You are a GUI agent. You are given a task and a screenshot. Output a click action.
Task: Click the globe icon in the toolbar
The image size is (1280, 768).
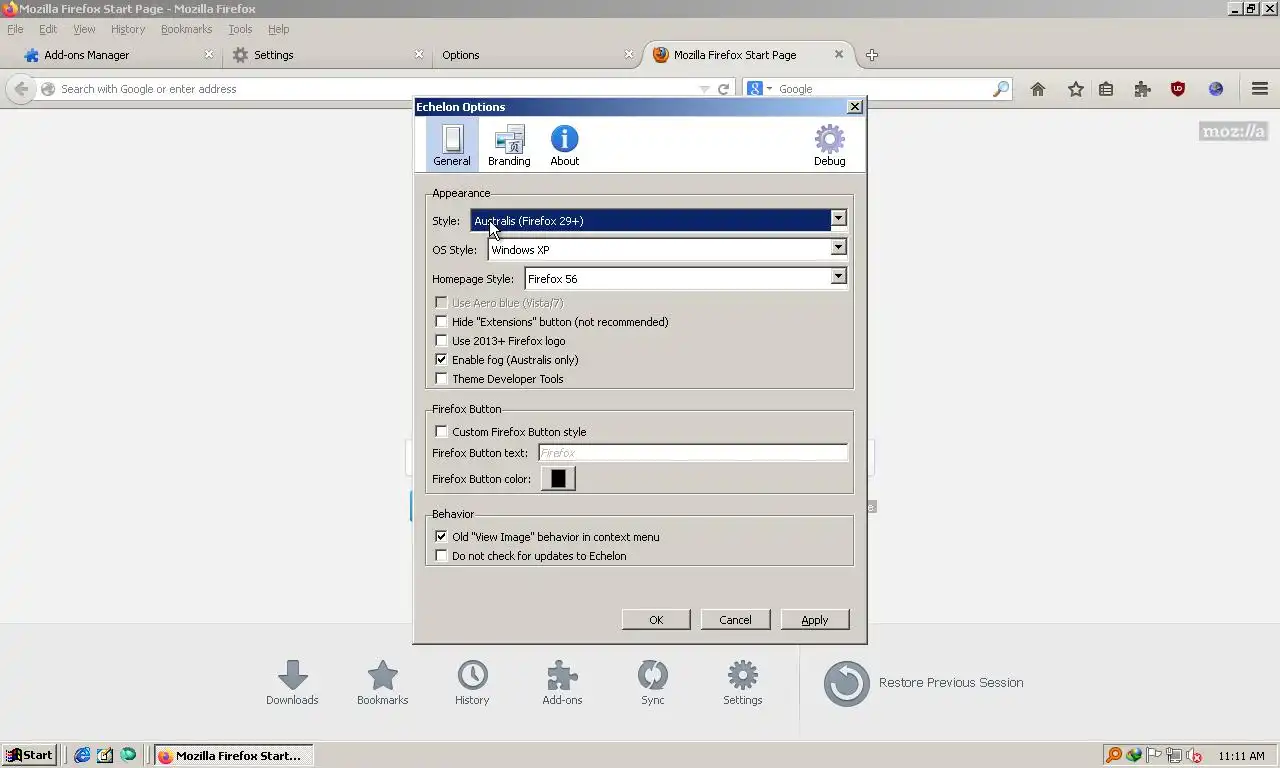(1216, 89)
